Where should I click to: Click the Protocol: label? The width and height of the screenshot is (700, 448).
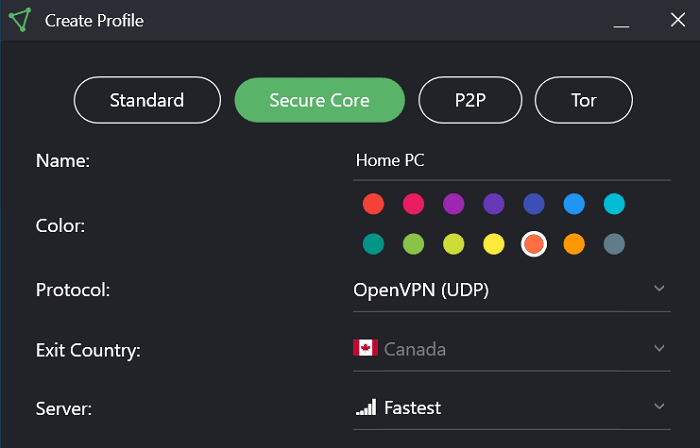[73, 290]
